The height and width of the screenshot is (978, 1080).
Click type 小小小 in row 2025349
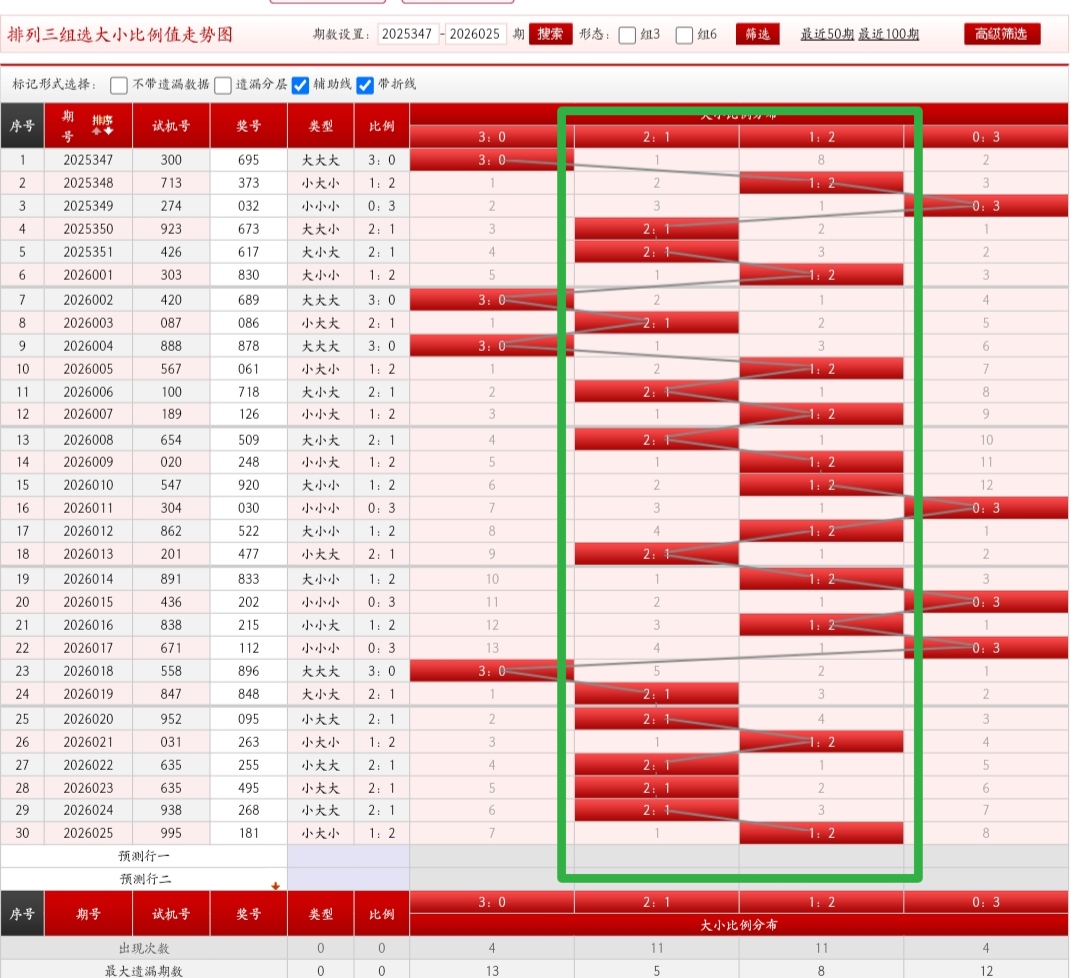(x=320, y=206)
